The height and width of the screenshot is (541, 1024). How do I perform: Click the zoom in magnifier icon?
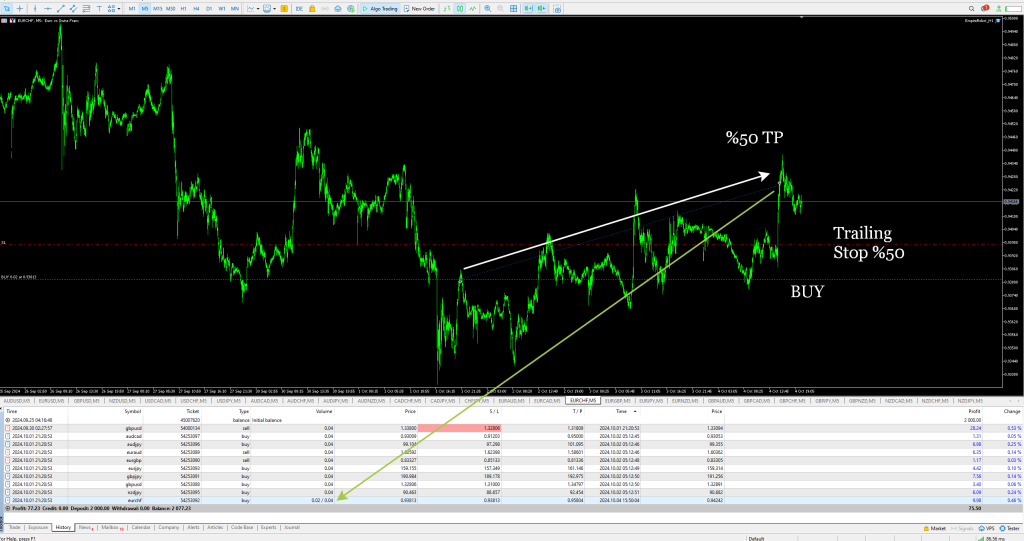click(487, 8)
